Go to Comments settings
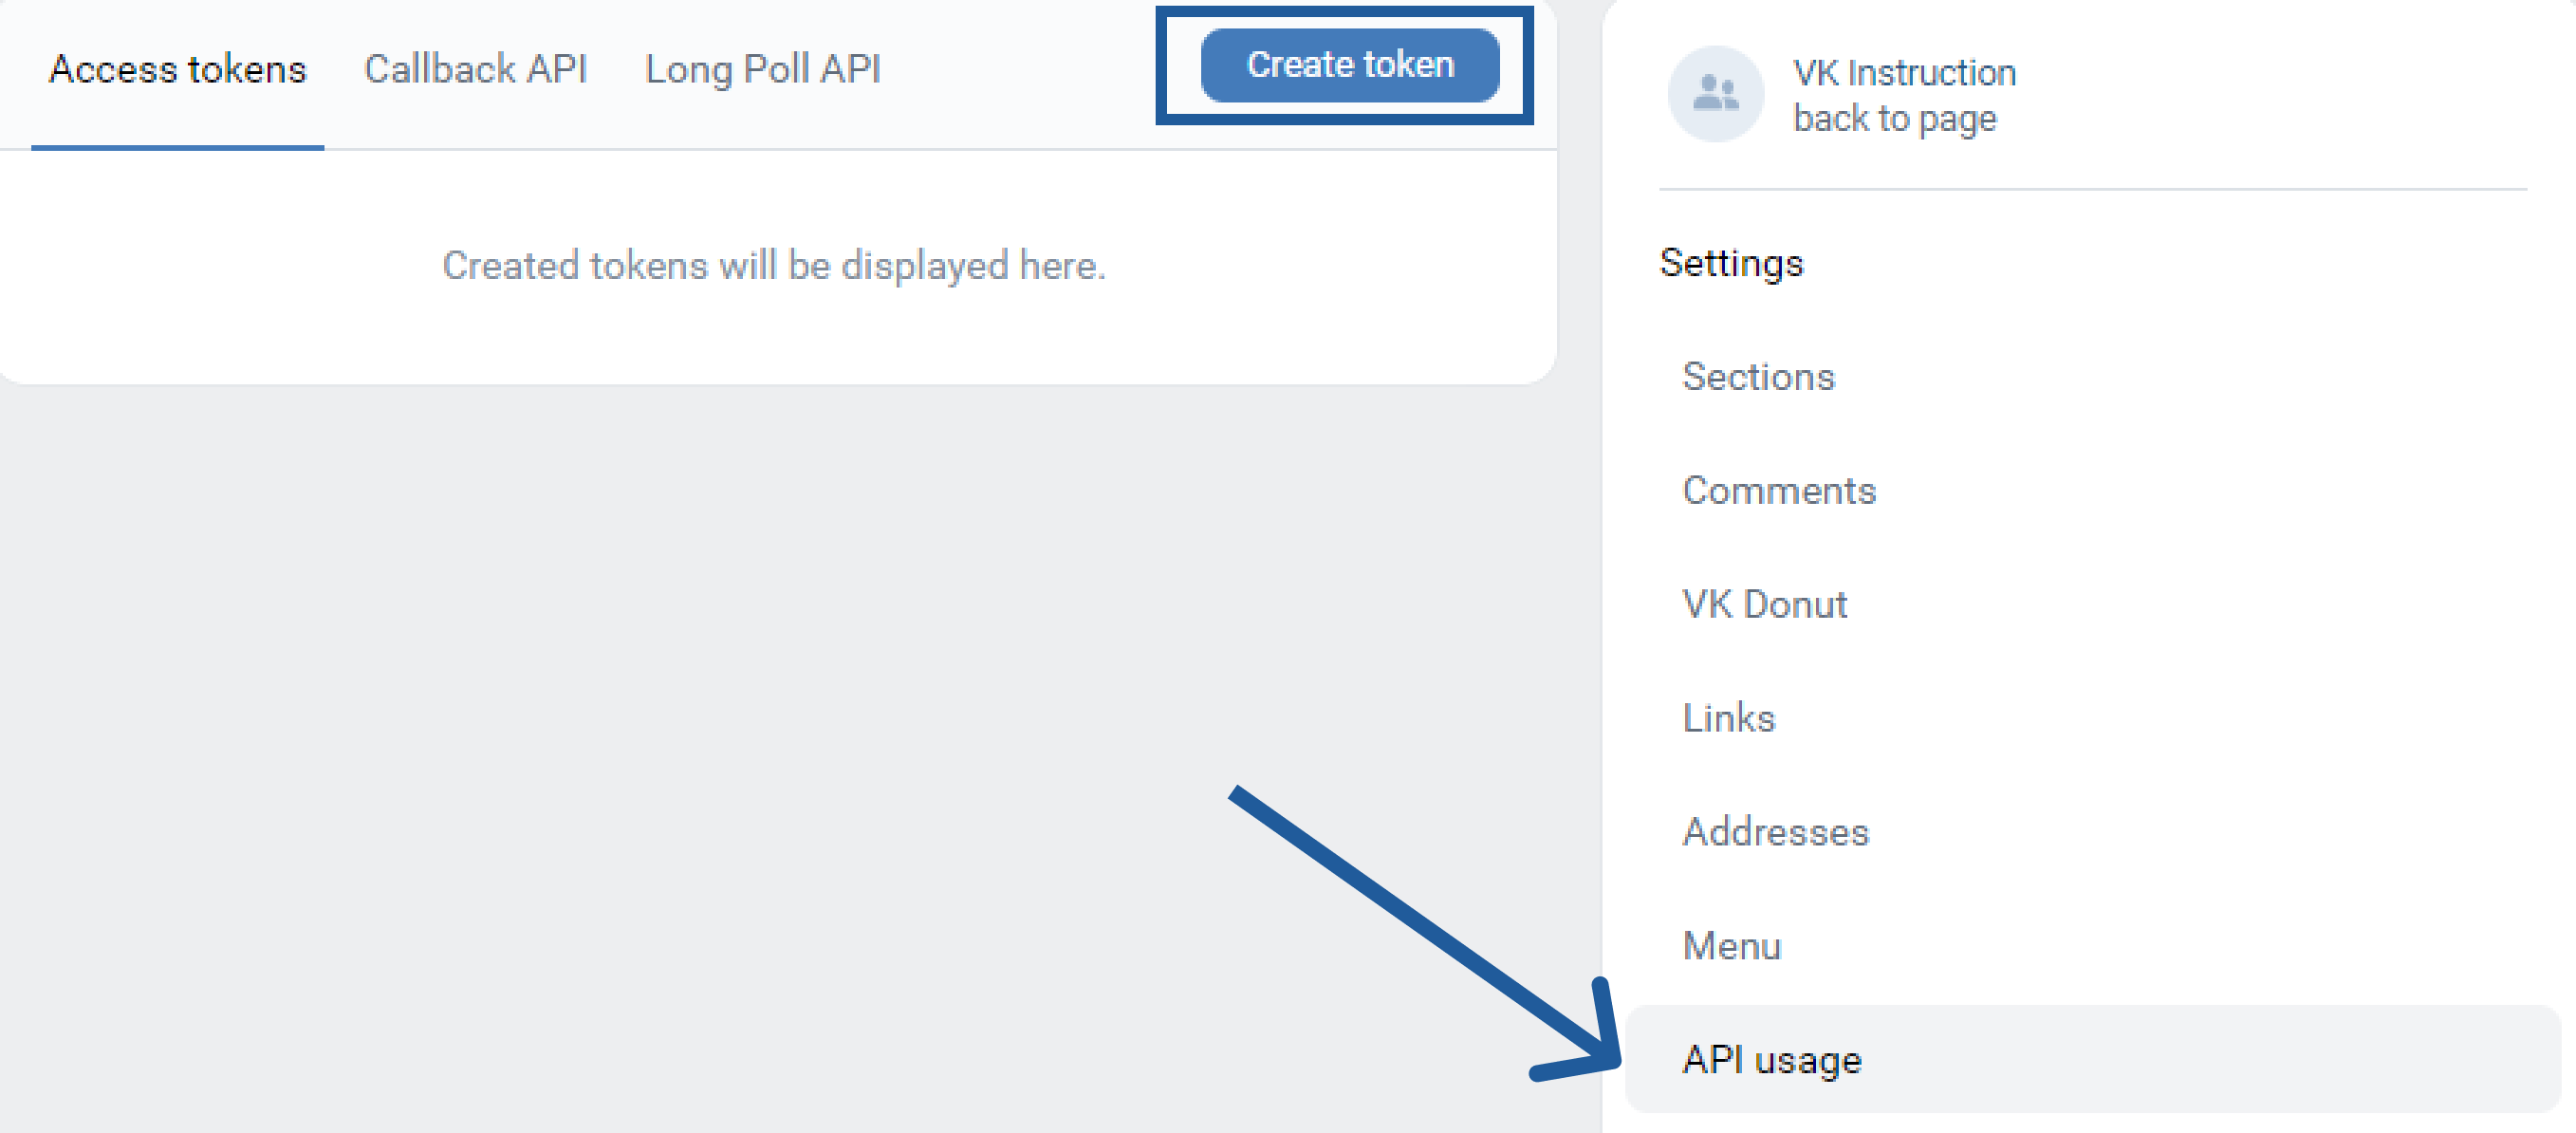 tap(1779, 491)
